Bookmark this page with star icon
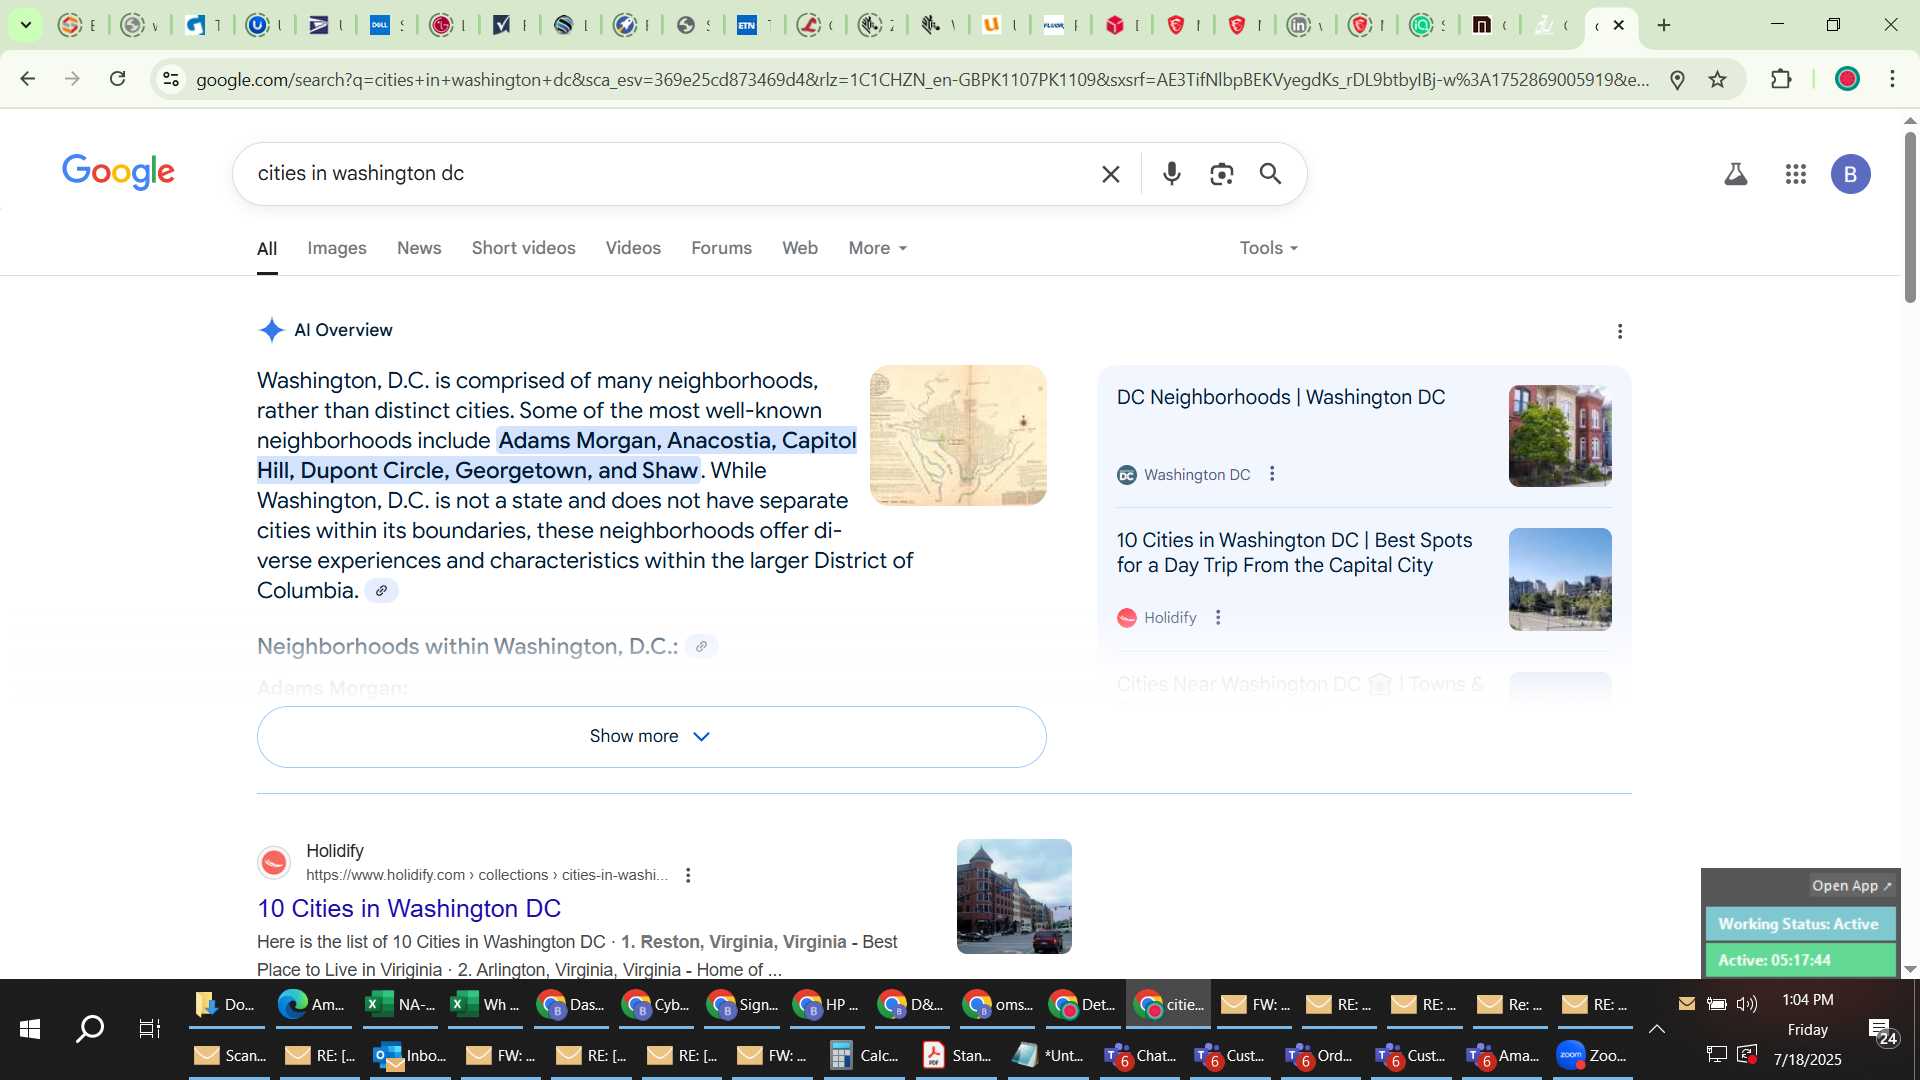Viewport: 1920px width, 1080px height. pos(1718,79)
